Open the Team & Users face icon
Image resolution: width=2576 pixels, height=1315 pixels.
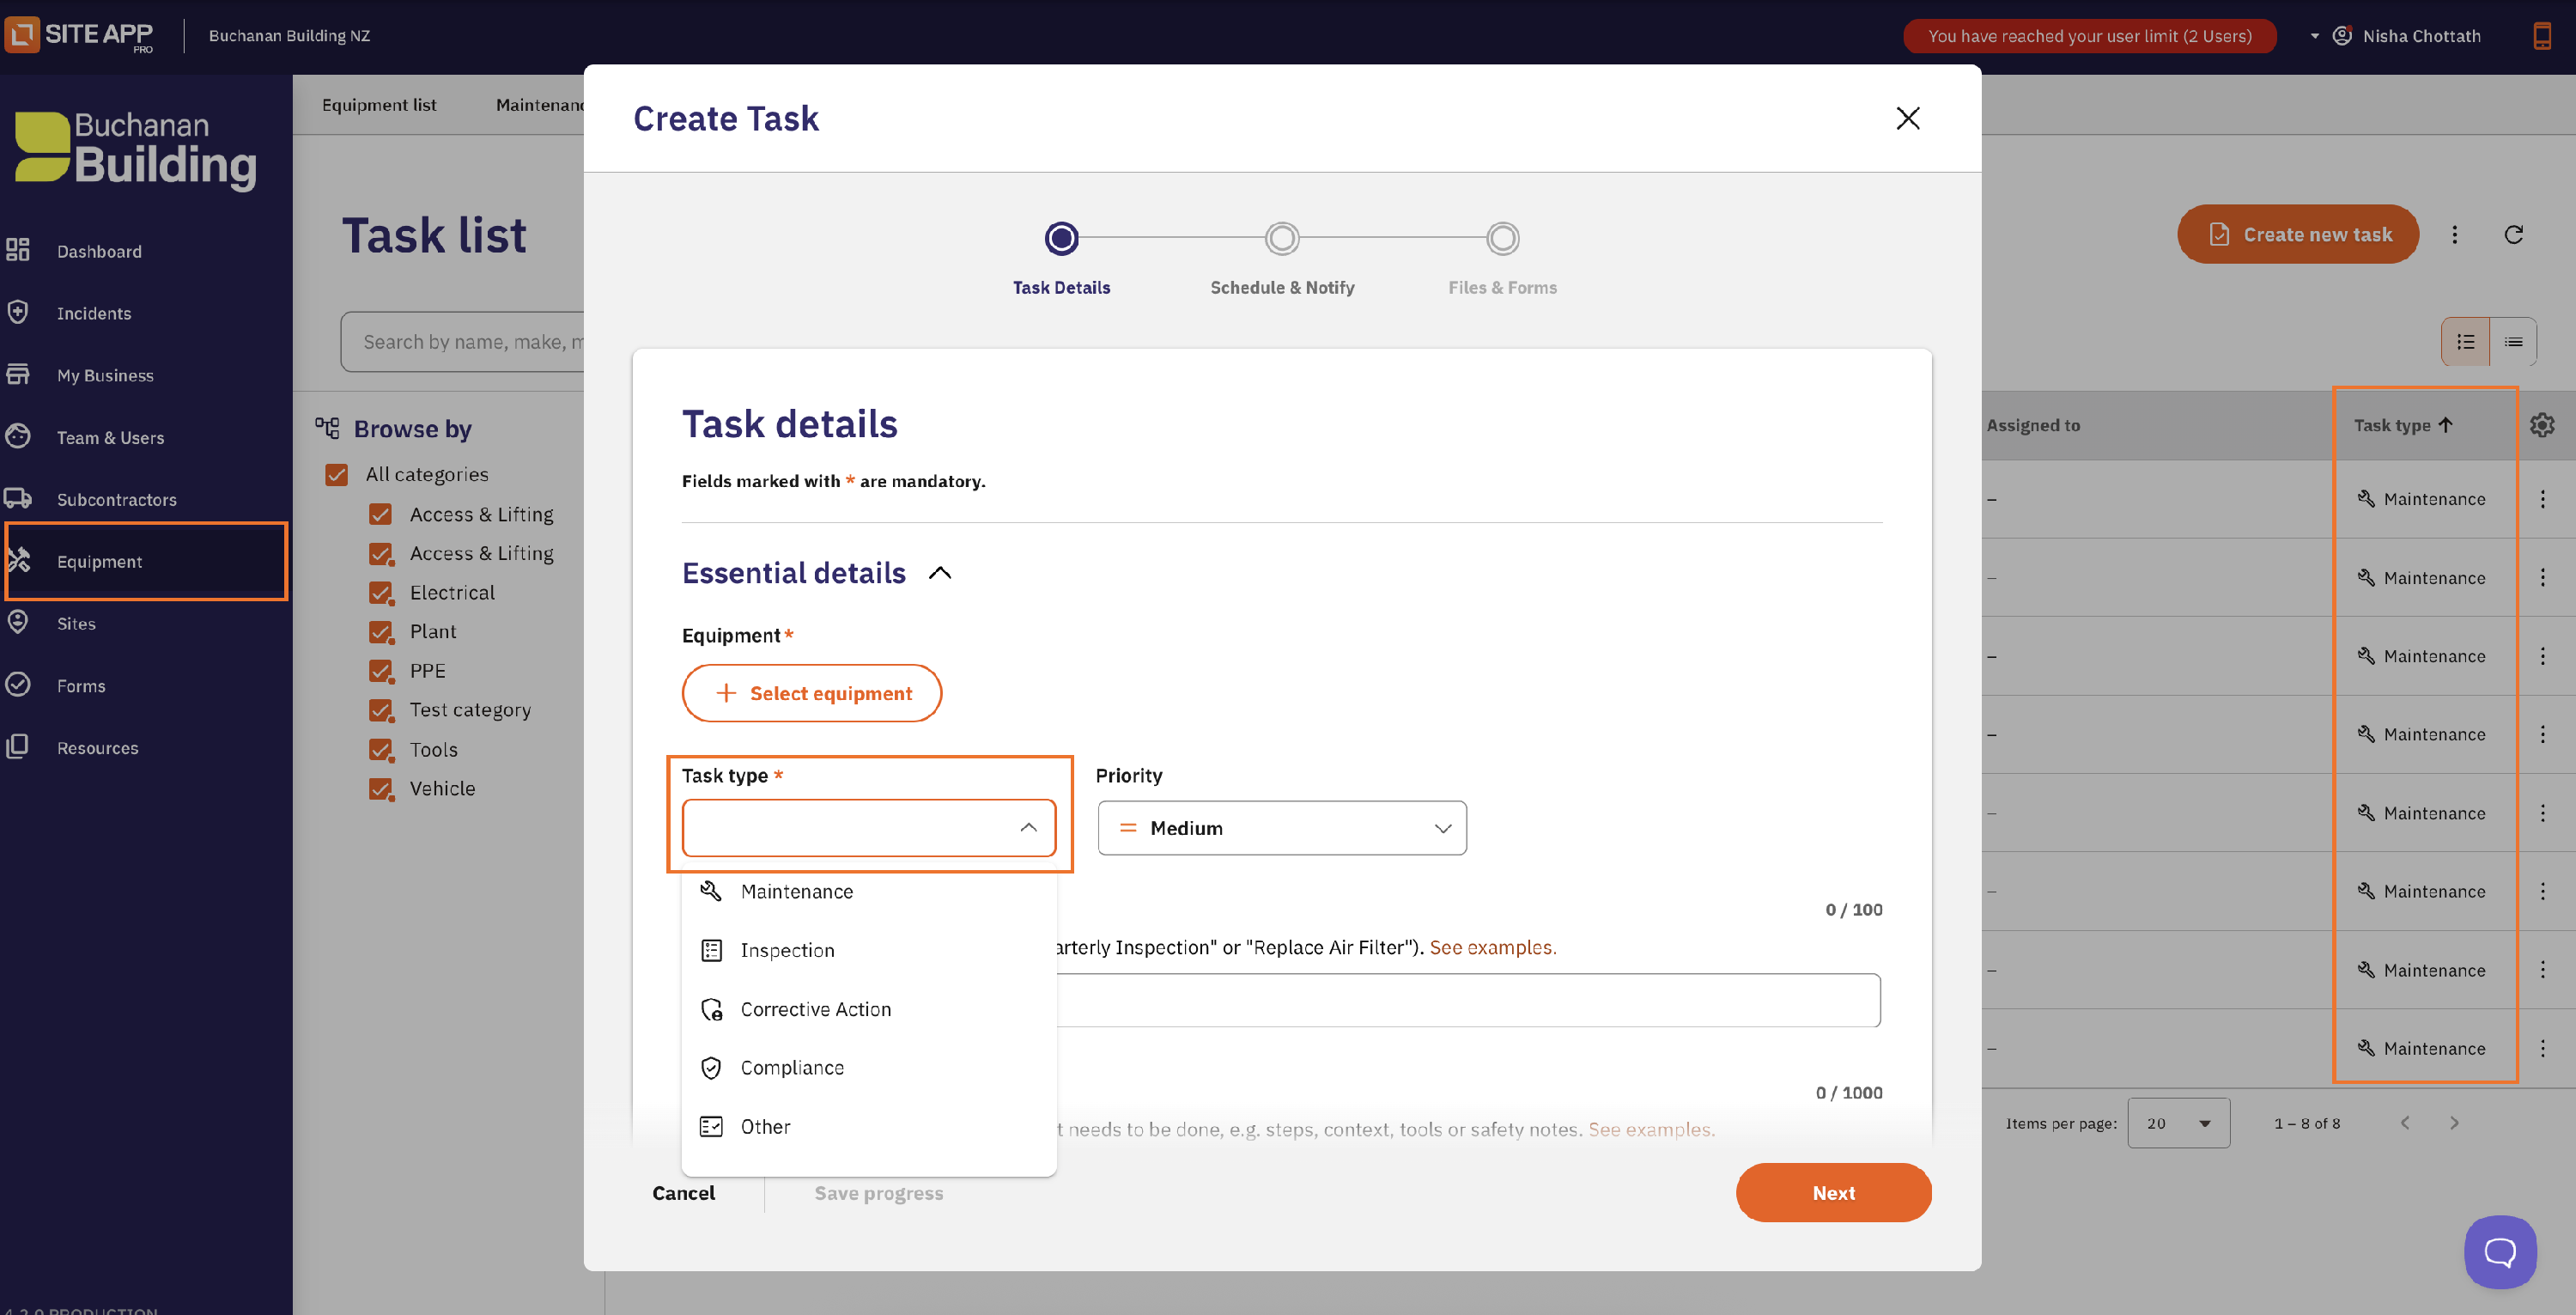18,436
